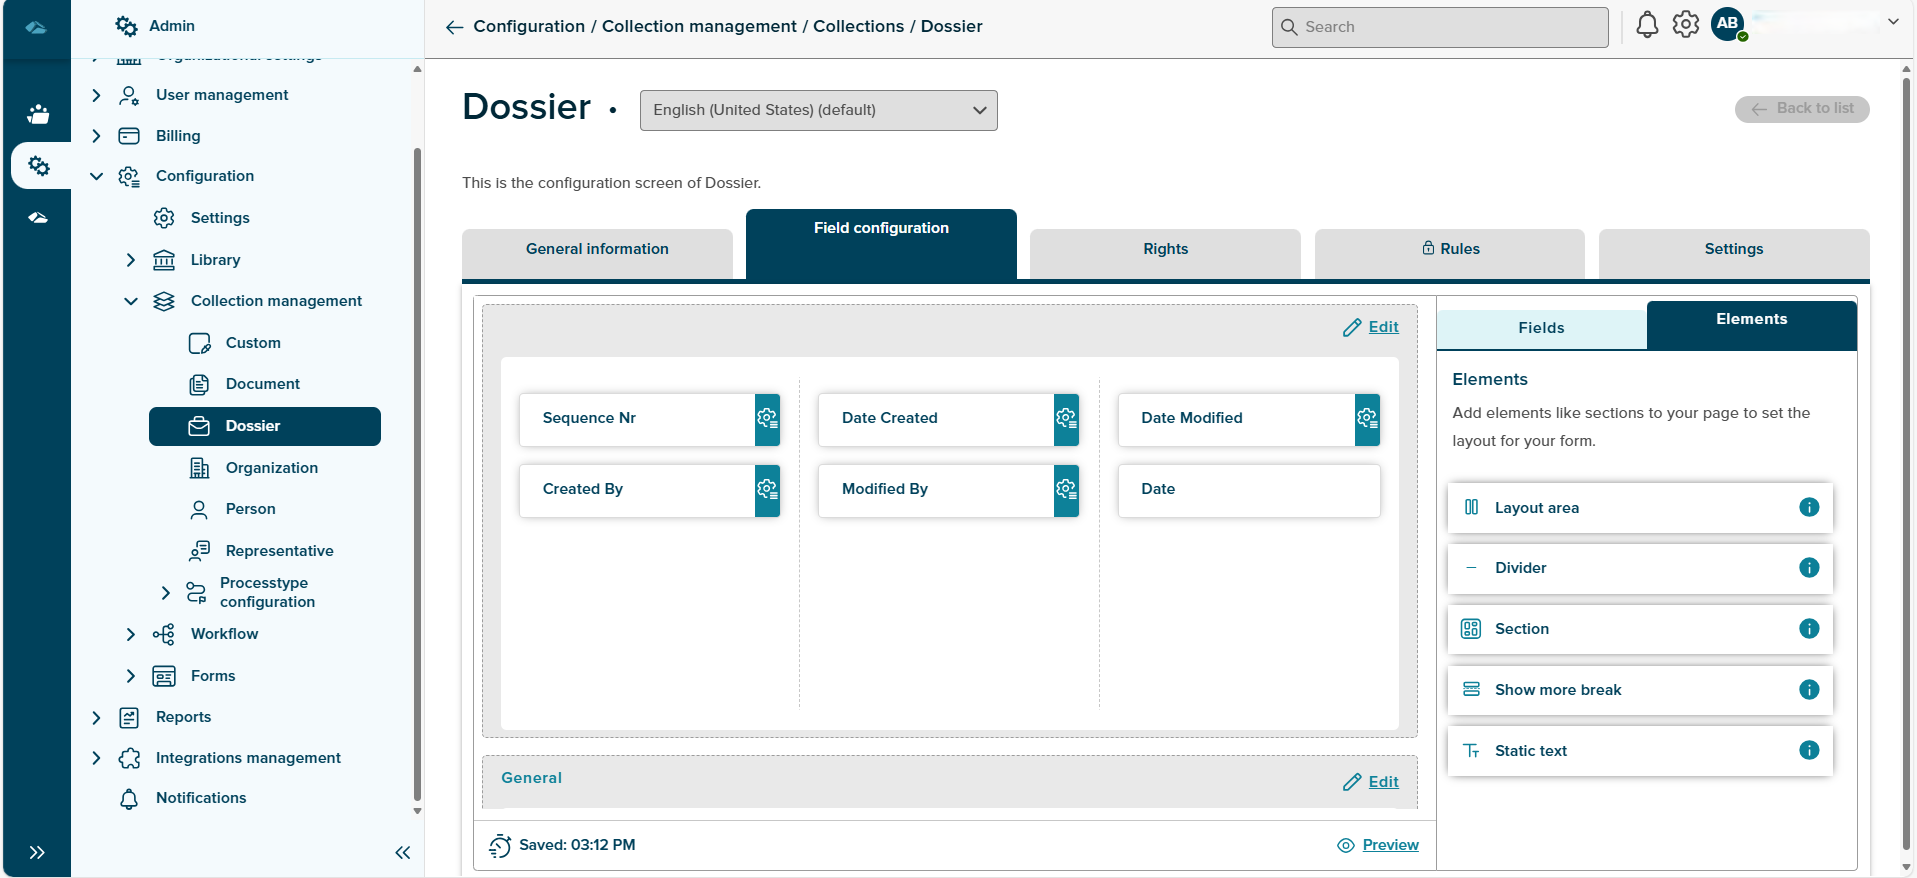Switch to the Rights tab
Viewport: 1917px width, 878px height.
click(x=1164, y=249)
